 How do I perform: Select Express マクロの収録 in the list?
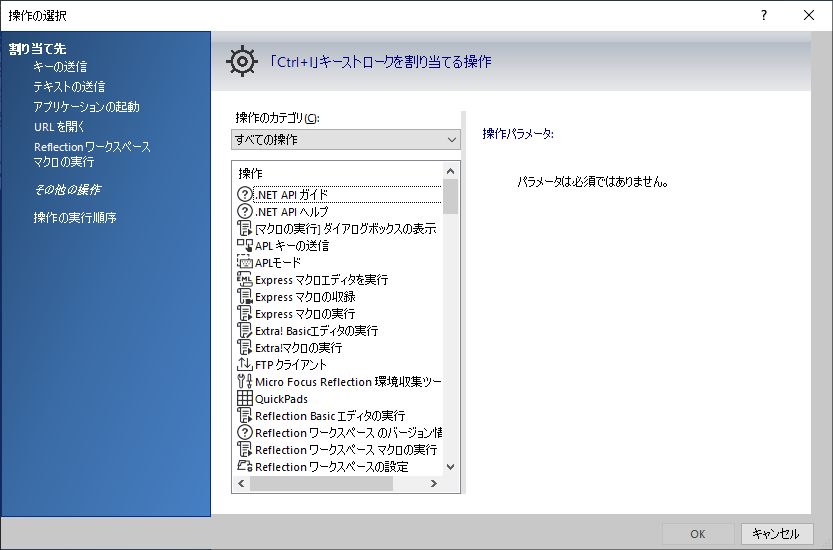(305, 297)
